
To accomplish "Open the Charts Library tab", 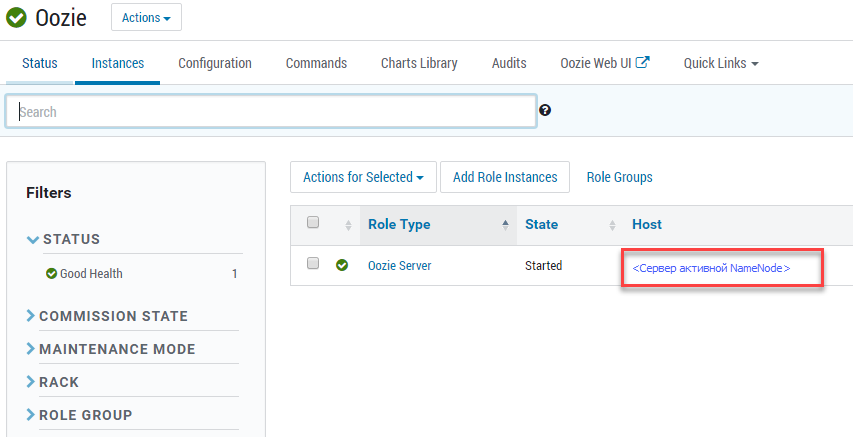I will click(x=419, y=63).
